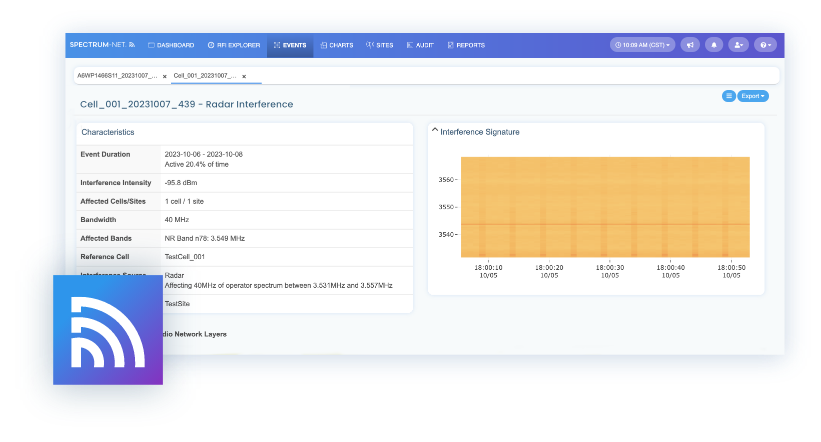
Task: Click the interference signature spectrogram chart
Action: (605, 207)
